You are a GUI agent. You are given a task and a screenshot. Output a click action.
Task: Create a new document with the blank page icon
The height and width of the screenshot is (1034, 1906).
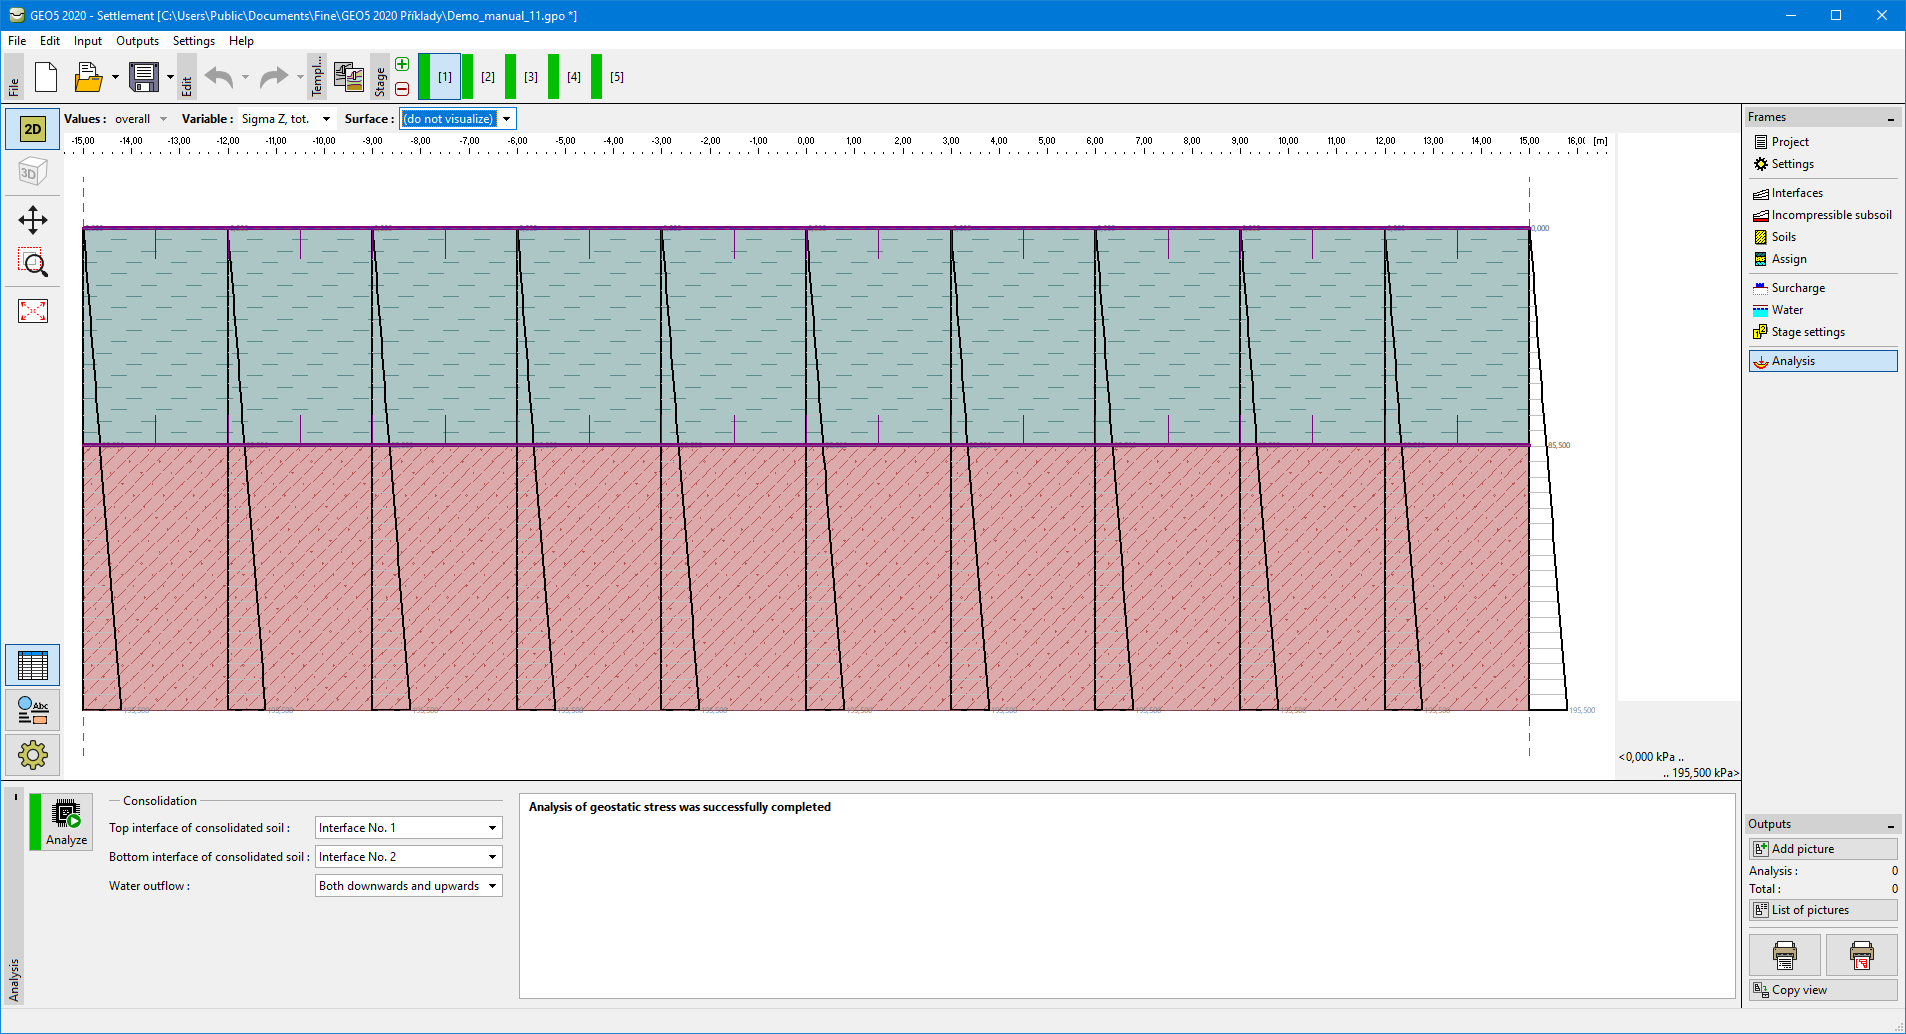[46, 77]
